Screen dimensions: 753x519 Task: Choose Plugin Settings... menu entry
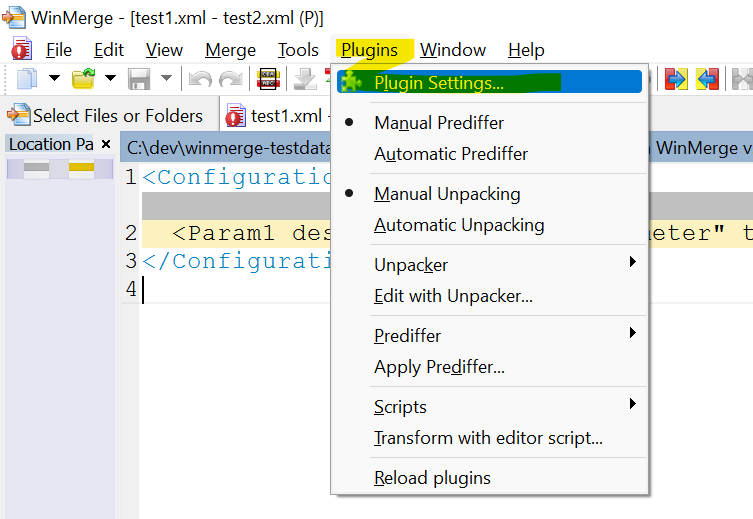tap(489, 82)
